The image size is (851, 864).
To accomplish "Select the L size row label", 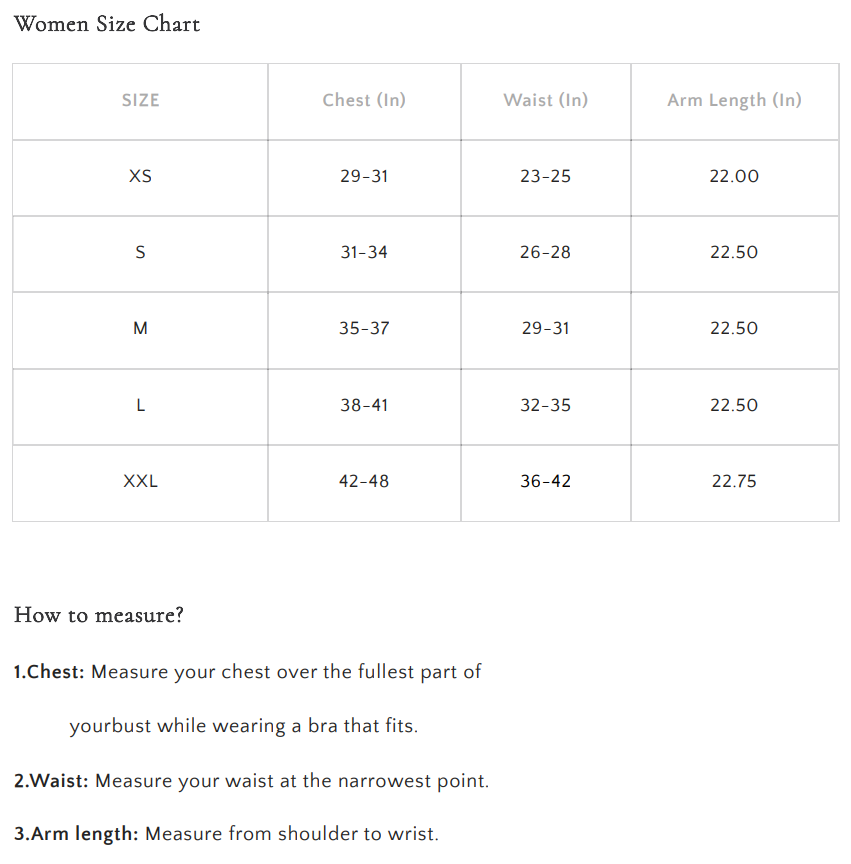I will coord(140,405).
